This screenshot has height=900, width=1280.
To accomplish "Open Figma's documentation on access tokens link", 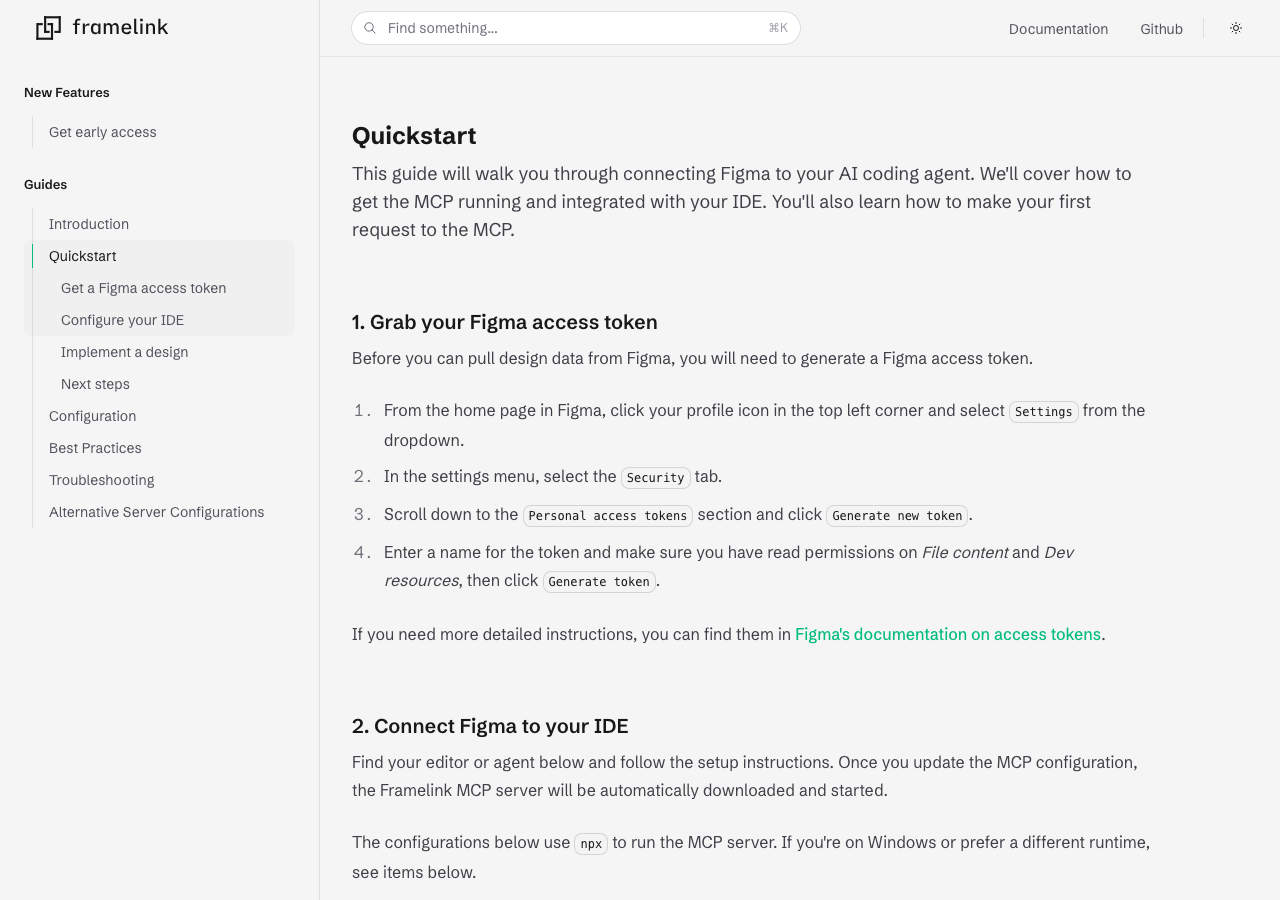I will [947, 634].
